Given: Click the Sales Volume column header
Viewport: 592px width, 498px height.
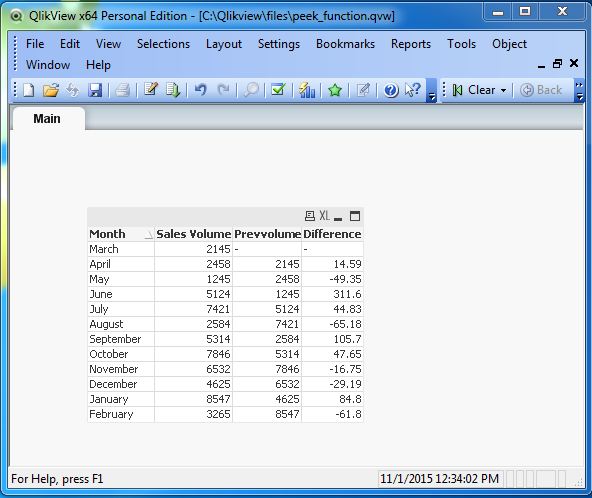Looking at the screenshot, I should pyautogui.click(x=194, y=234).
